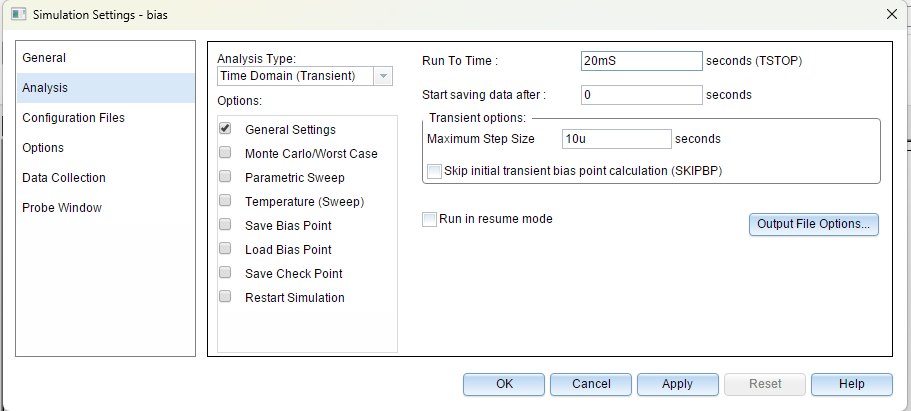
Task: Switch to the General settings tab
Action: [x=45, y=58]
